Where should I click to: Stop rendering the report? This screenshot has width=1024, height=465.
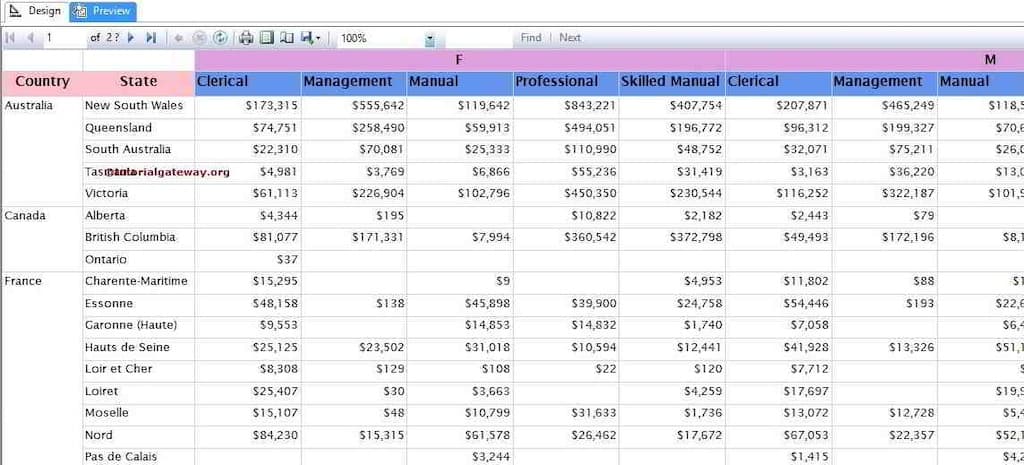[x=200, y=38]
